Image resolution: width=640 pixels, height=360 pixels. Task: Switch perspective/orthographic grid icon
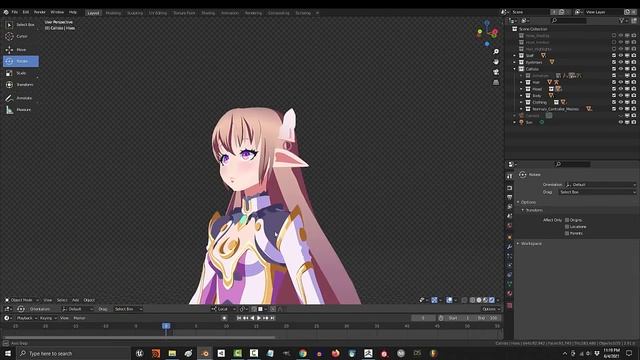(496, 82)
